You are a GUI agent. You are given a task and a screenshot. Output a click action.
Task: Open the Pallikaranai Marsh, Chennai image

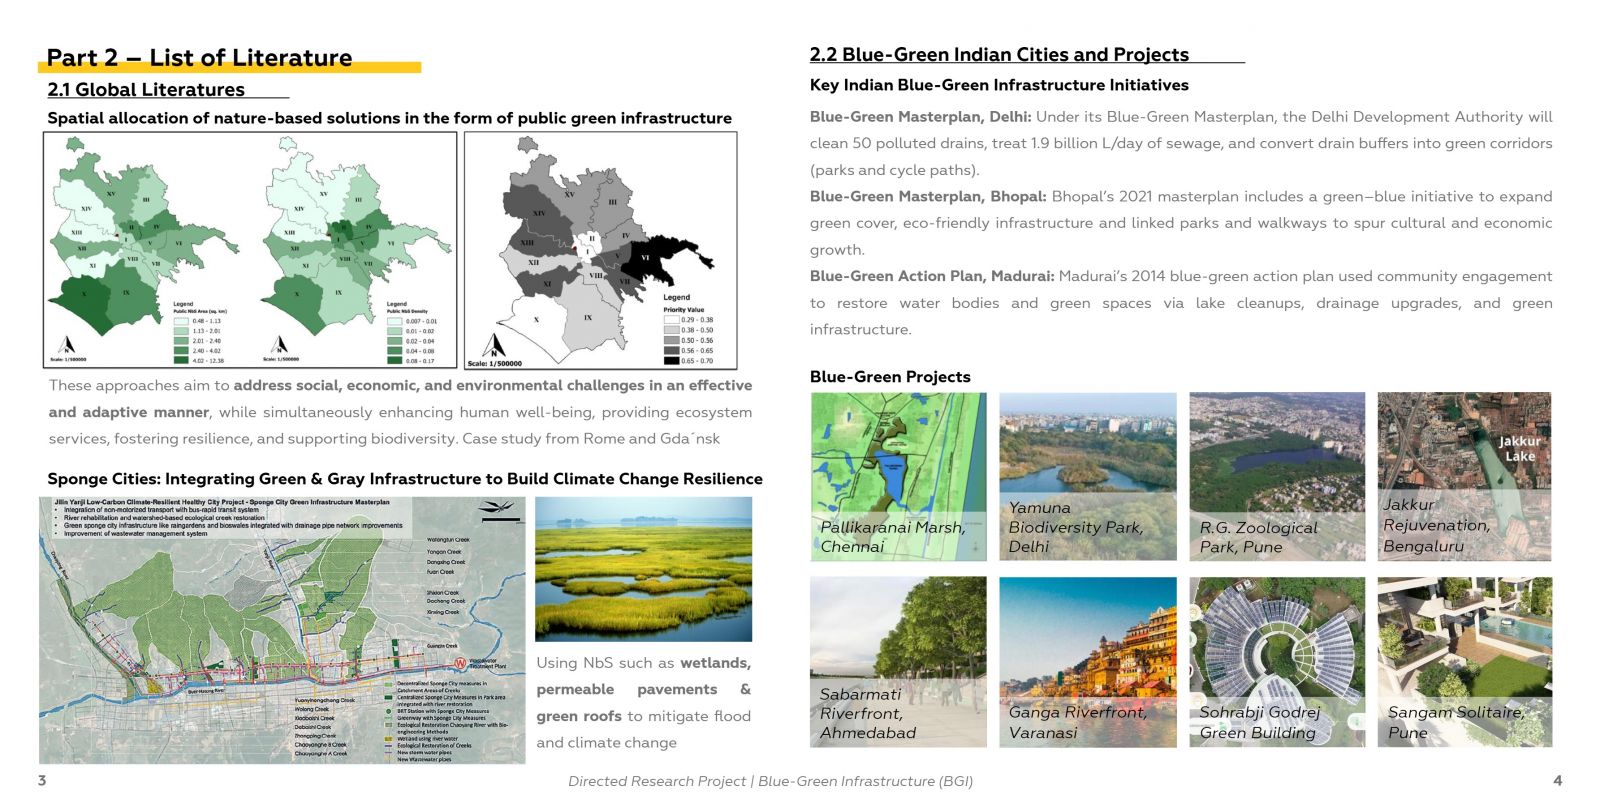coord(898,476)
